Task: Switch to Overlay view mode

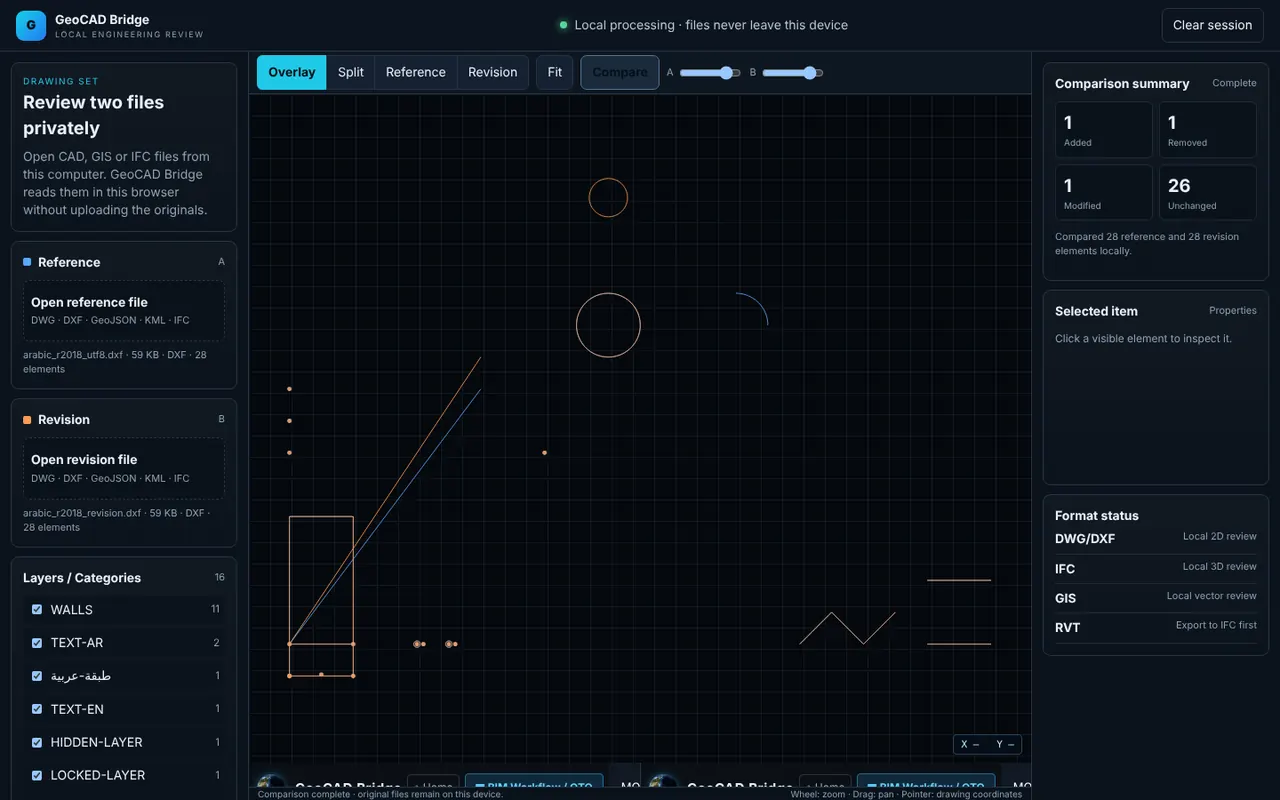Action: tap(292, 72)
